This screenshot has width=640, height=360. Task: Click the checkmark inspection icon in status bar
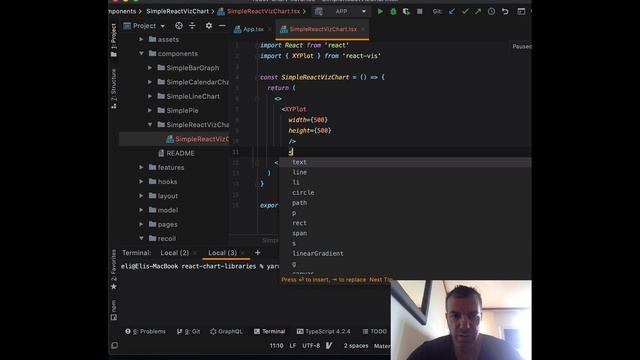(x=329, y=346)
